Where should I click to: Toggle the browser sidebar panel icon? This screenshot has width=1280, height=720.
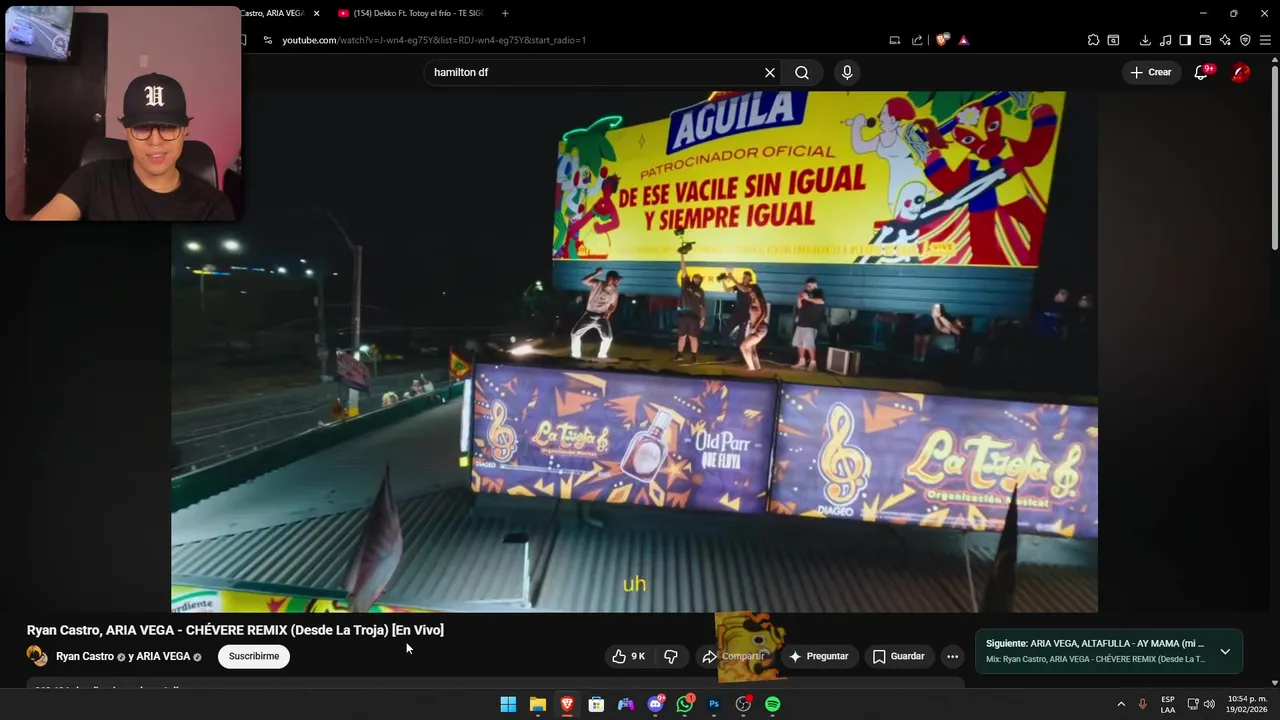(1185, 40)
